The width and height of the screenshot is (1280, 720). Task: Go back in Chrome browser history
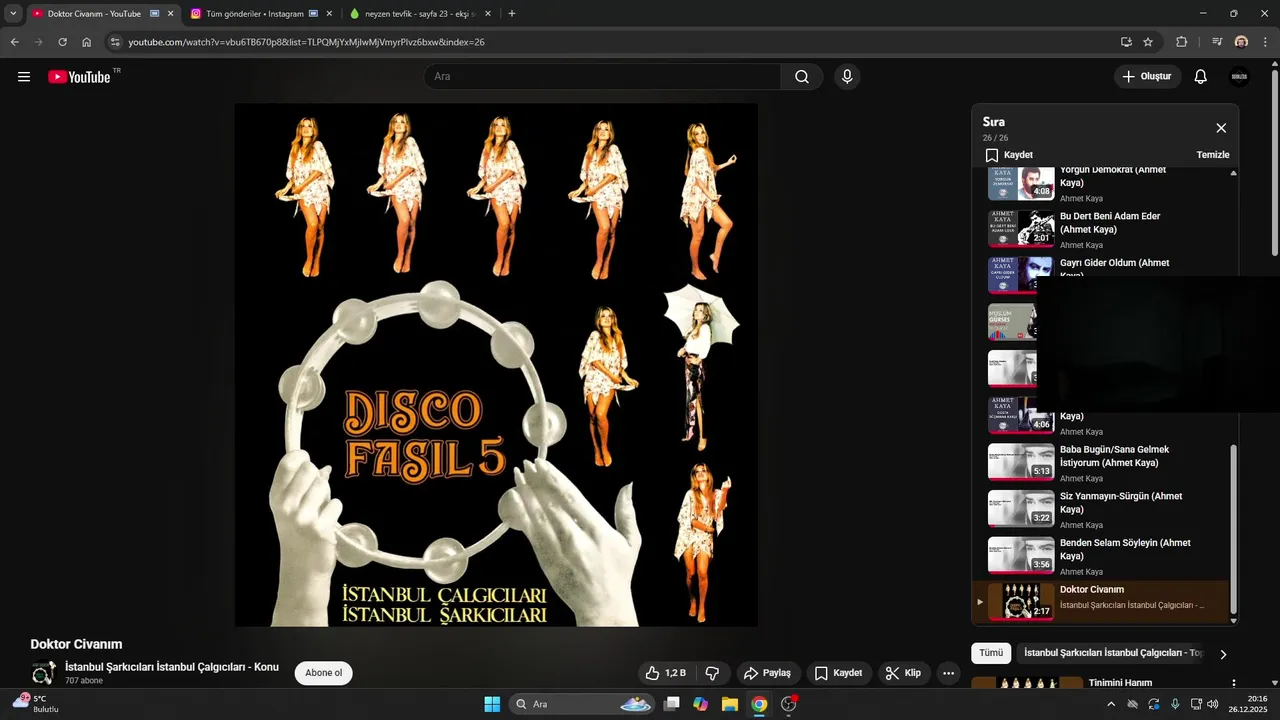point(14,42)
